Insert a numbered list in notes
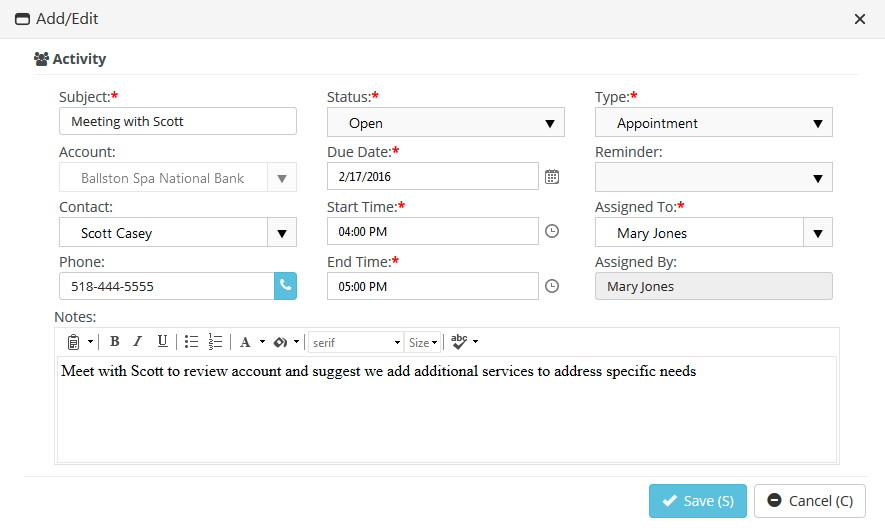Image resolution: width=885 pixels, height=528 pixels. point(215,342)
